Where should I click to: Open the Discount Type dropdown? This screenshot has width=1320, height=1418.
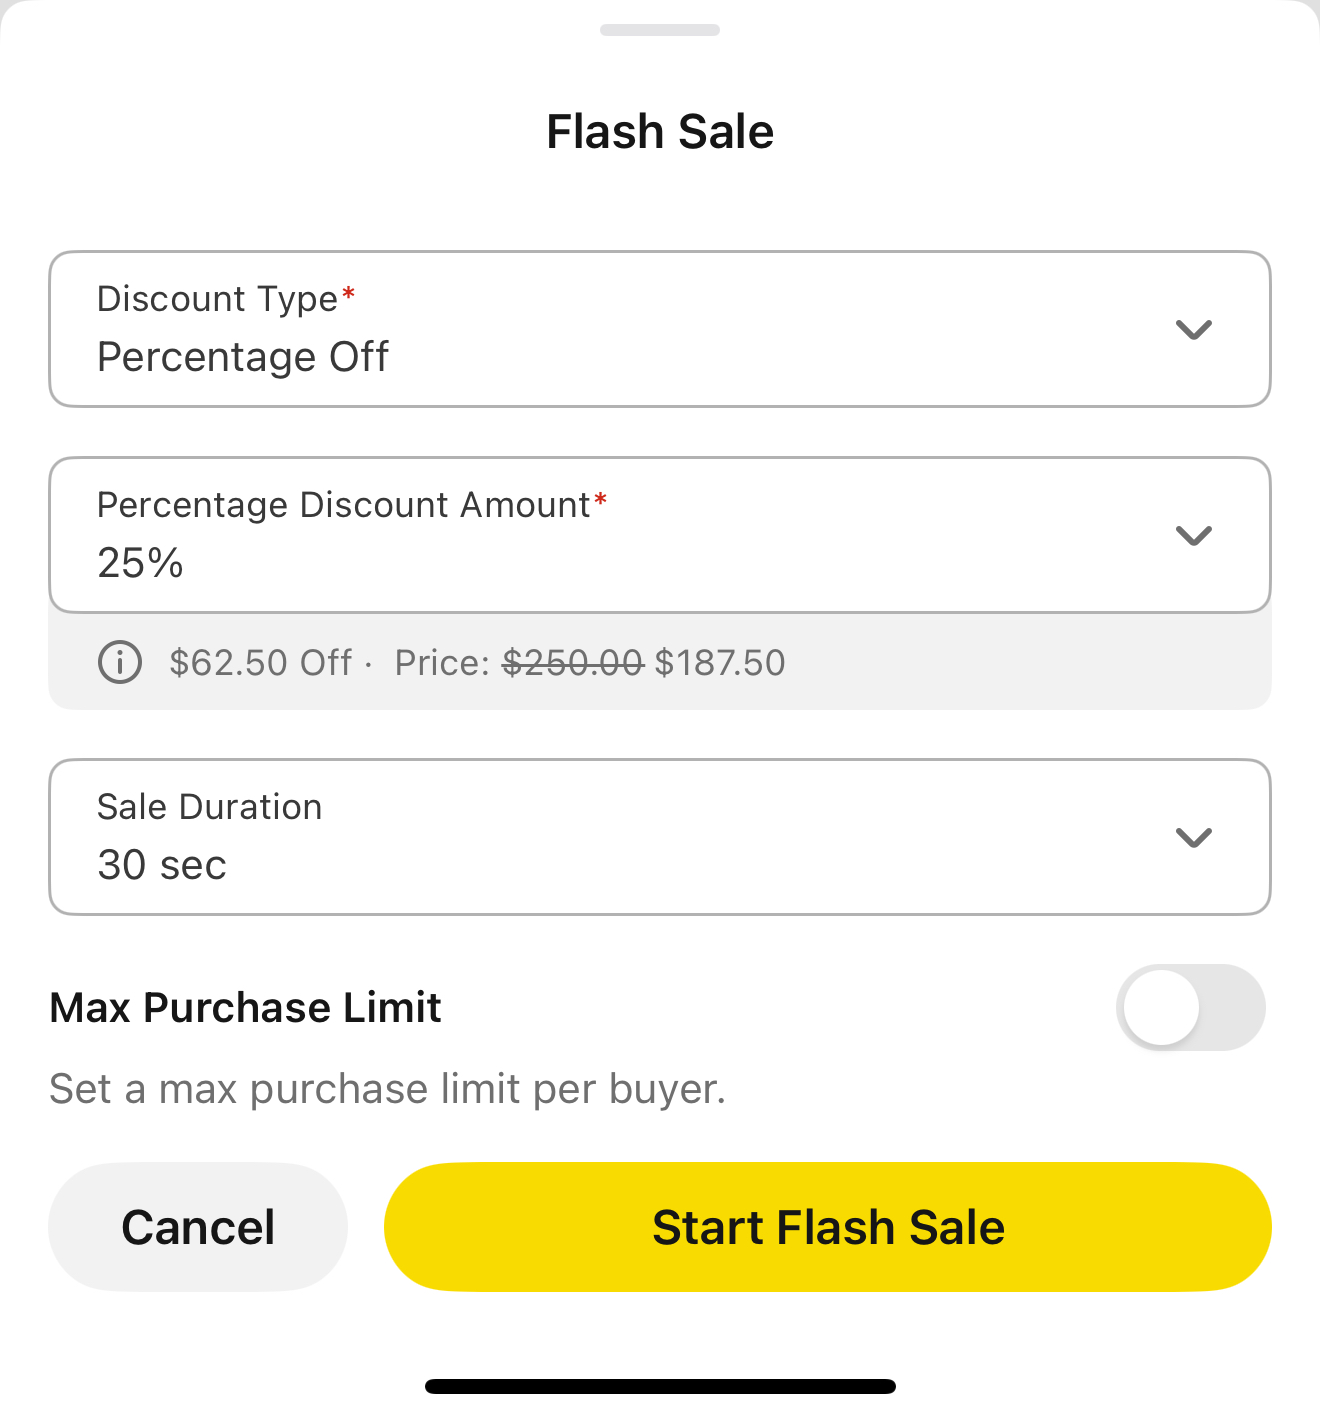pos(660,329)
